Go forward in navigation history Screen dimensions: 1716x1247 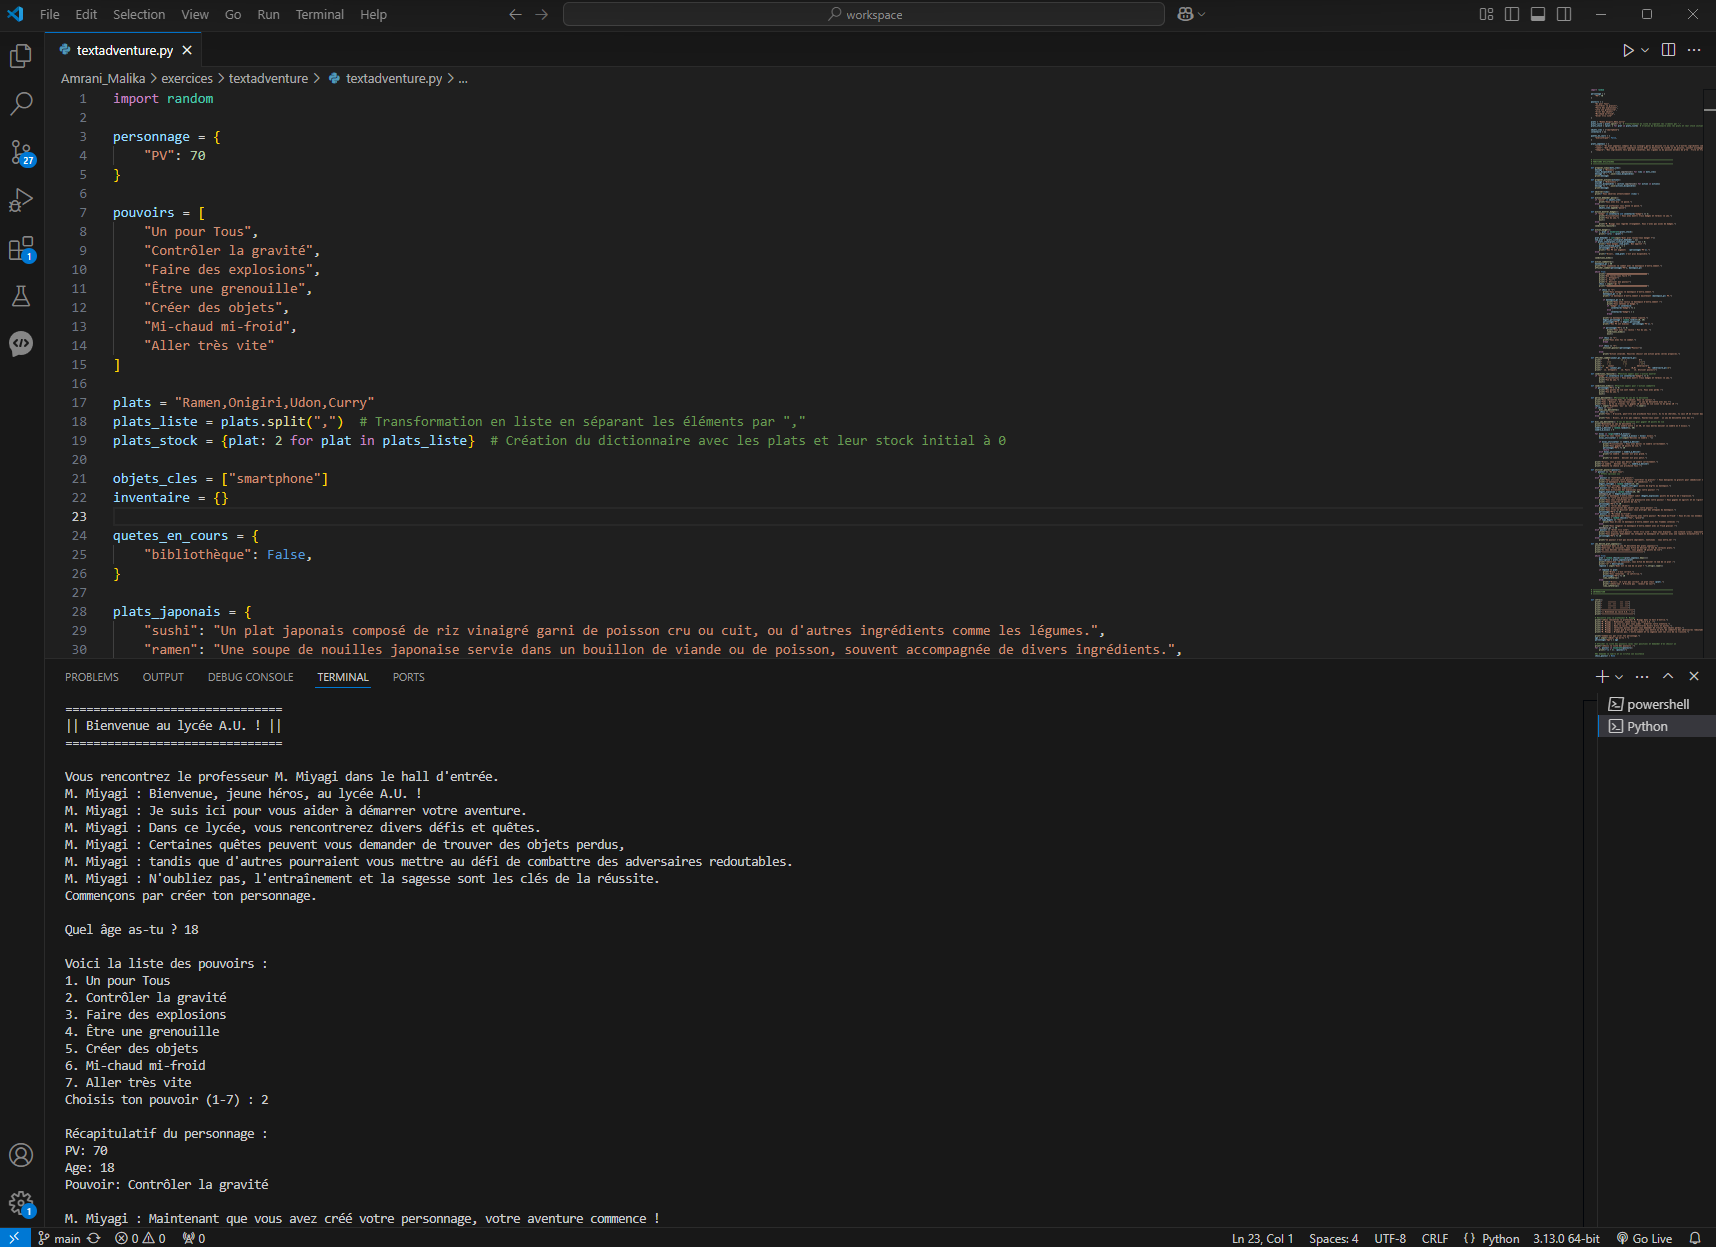click(541, 14)
